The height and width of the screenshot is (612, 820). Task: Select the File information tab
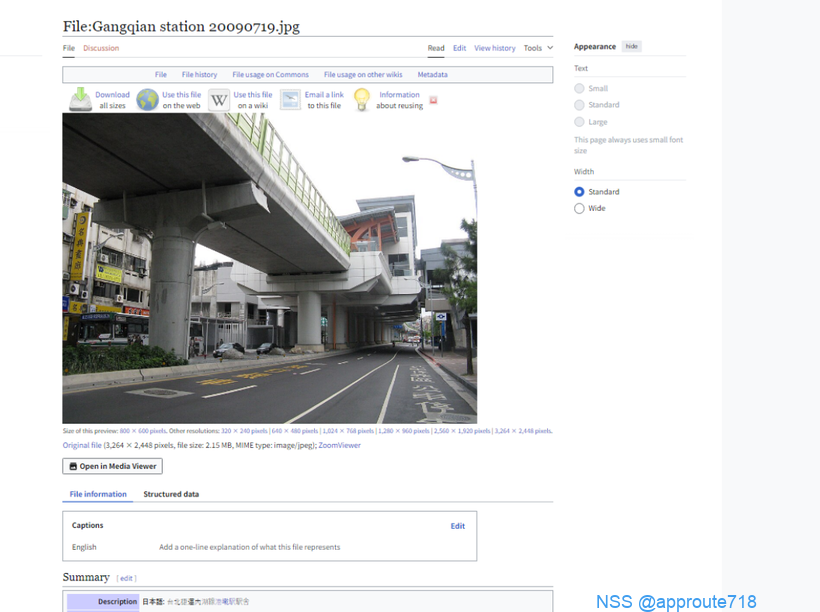(x=98, y=494)
